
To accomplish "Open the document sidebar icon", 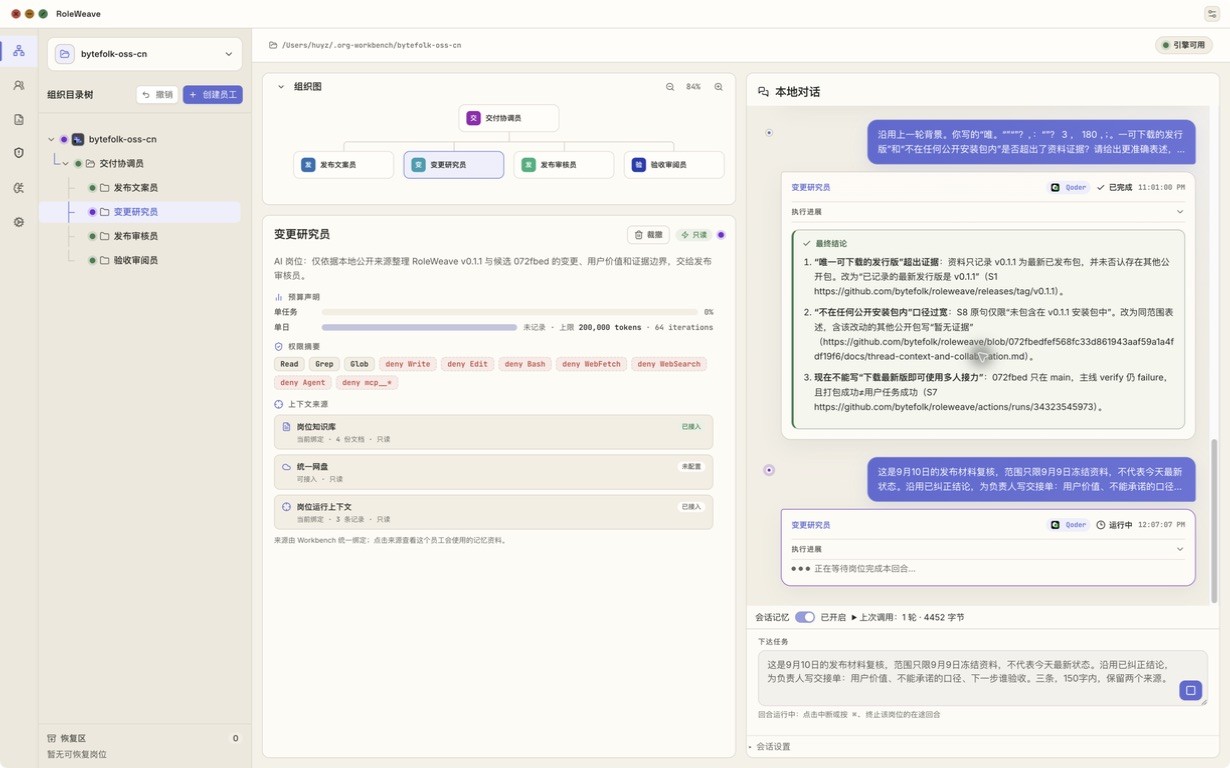I will click(x=19, y=120).
